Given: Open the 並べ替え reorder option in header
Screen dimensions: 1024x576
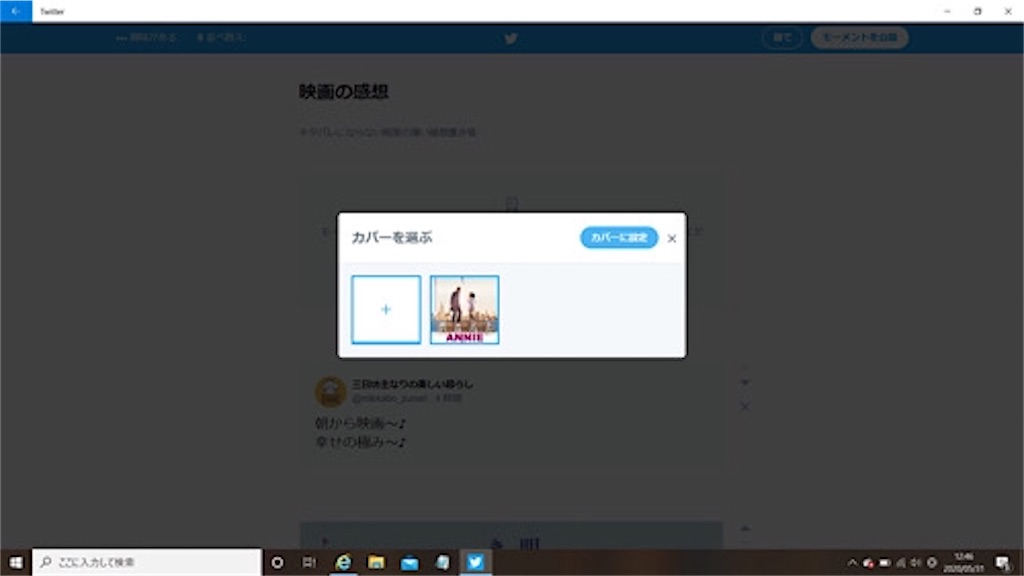Looking at the screenshot, I should click(x=221, y=37).
